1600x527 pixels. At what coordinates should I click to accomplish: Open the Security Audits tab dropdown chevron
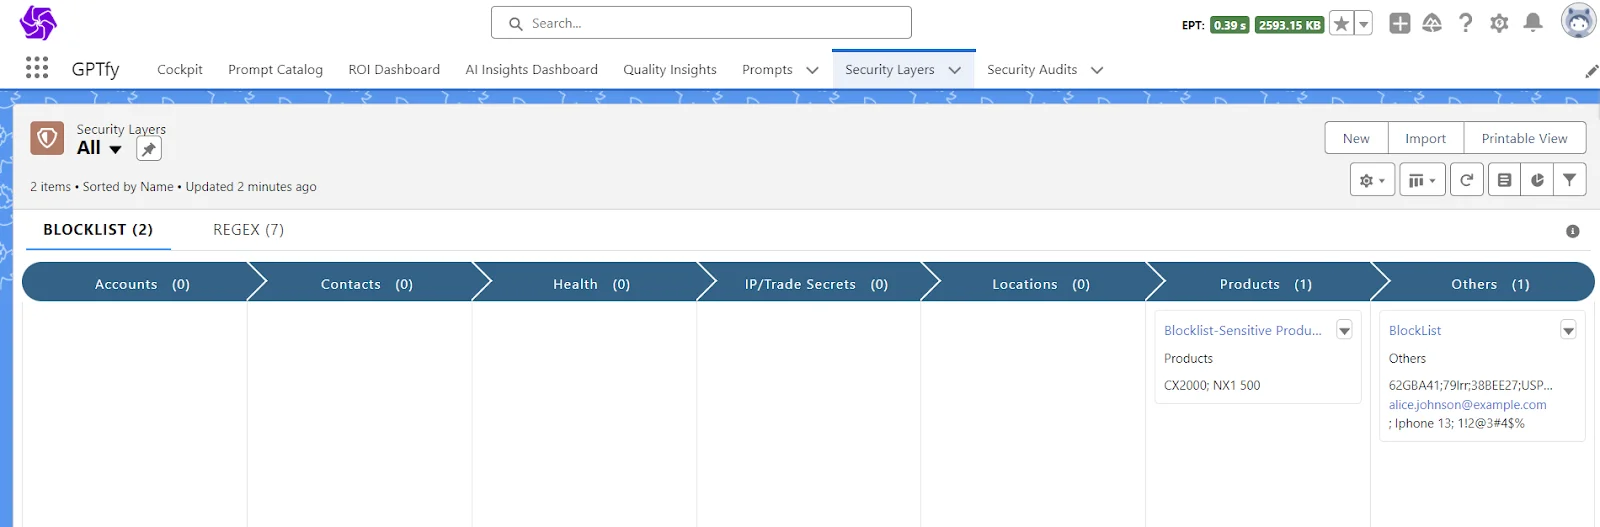(x=1097, y=70)
